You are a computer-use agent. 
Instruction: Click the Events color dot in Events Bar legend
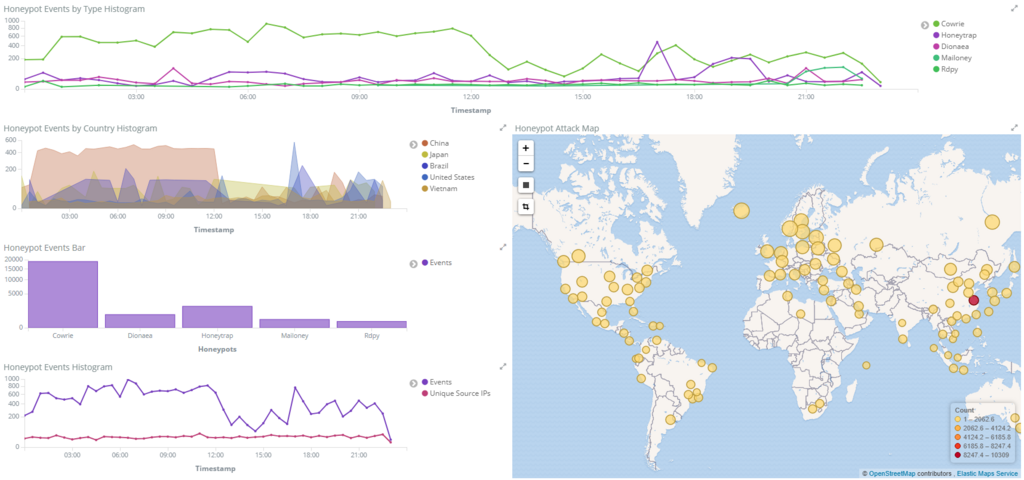pyautogui.click(x=425, y=263)
